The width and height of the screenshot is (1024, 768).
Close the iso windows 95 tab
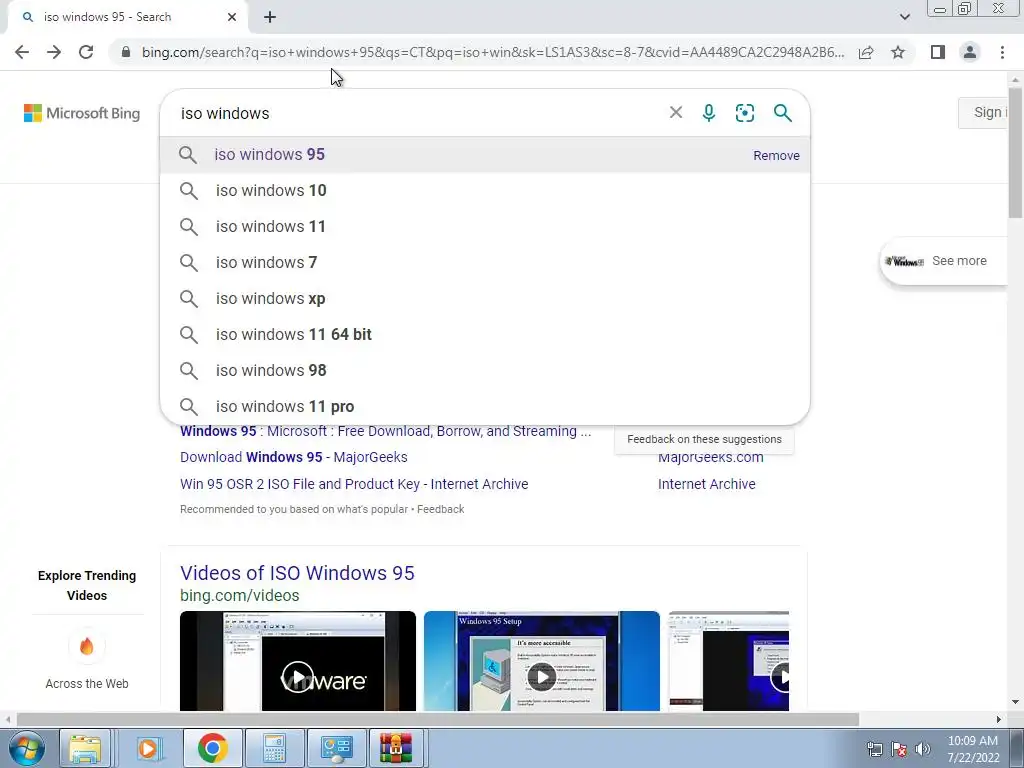click(232, 17)
